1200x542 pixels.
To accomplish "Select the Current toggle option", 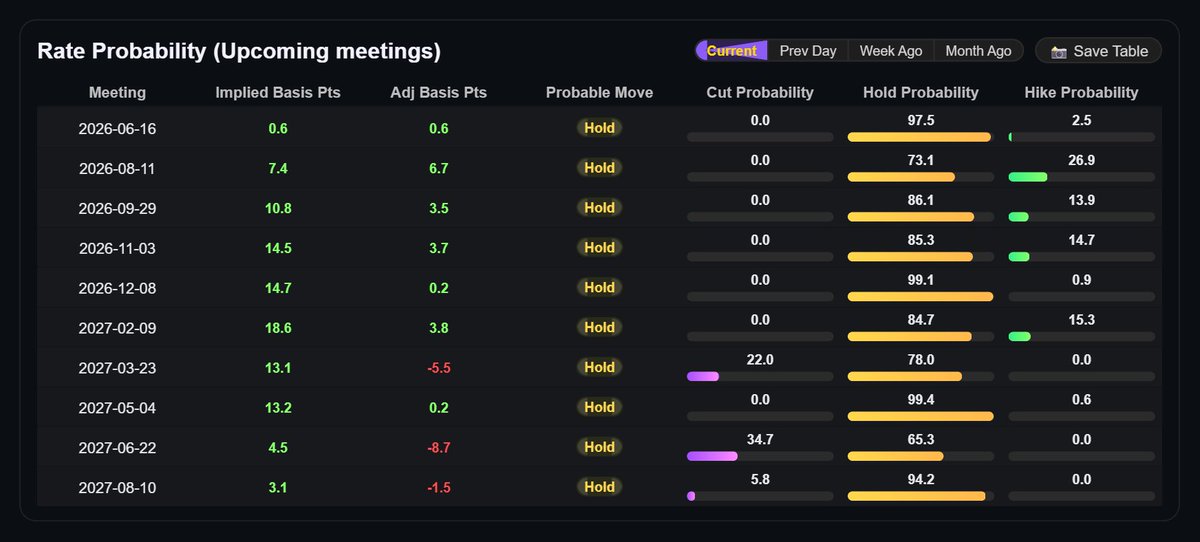I will 732,51.
